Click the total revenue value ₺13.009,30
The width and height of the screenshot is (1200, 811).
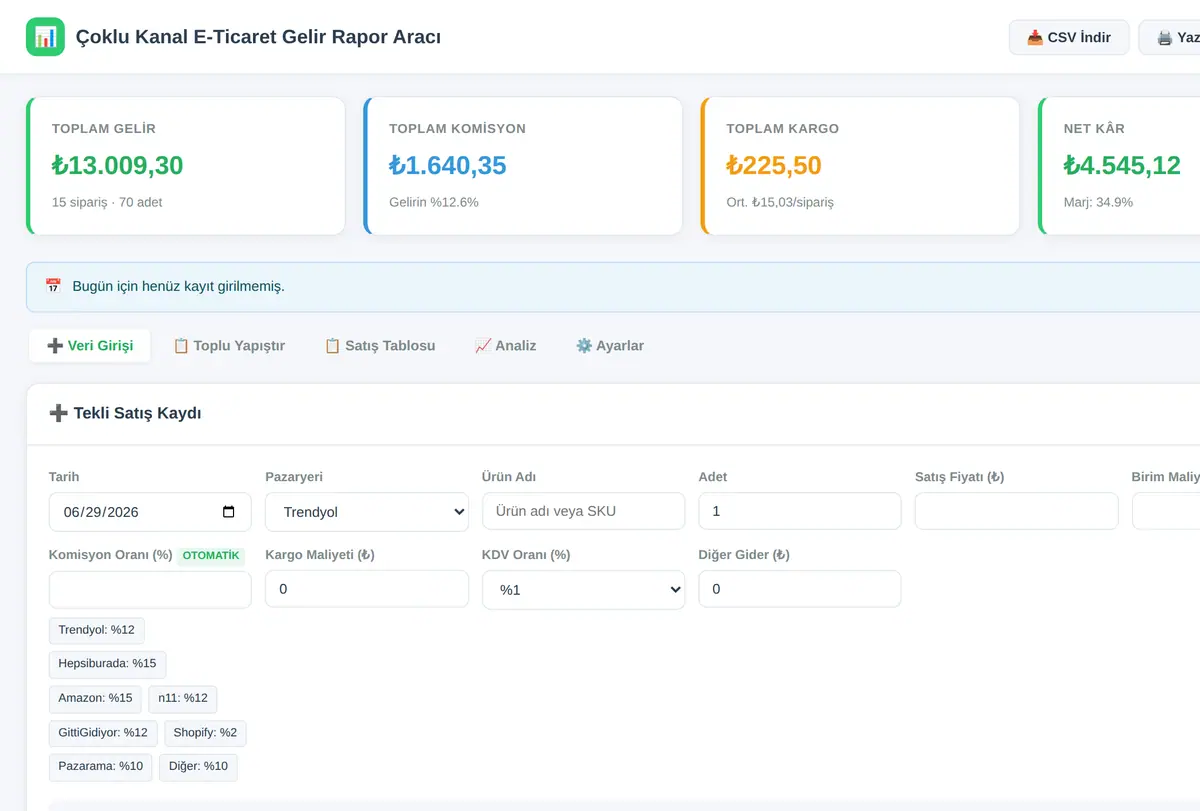(x=118, y=165)
